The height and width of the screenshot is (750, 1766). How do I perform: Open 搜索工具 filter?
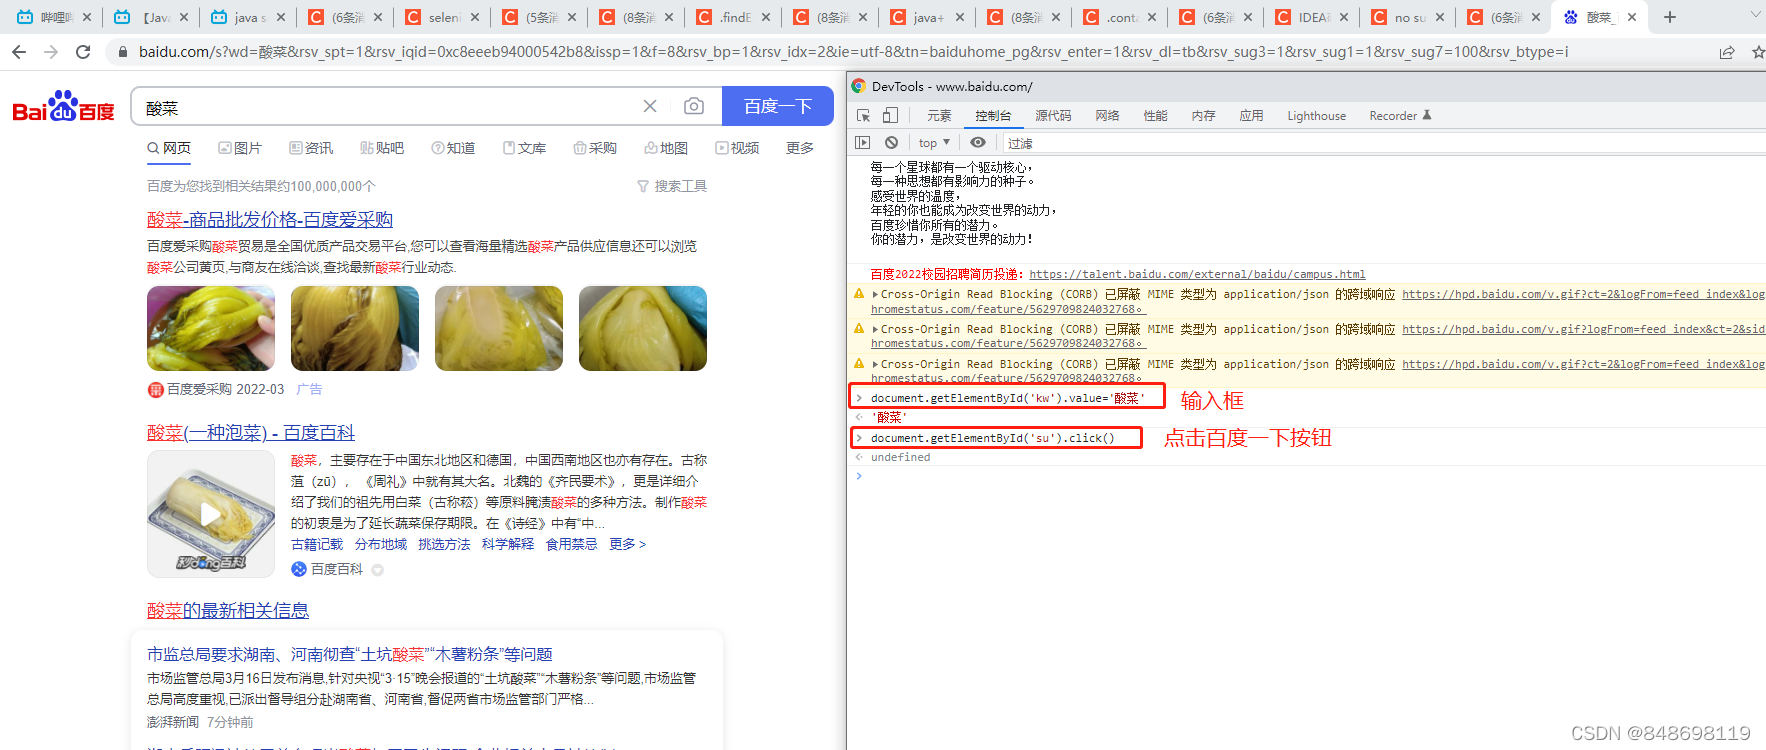point(672,186)
